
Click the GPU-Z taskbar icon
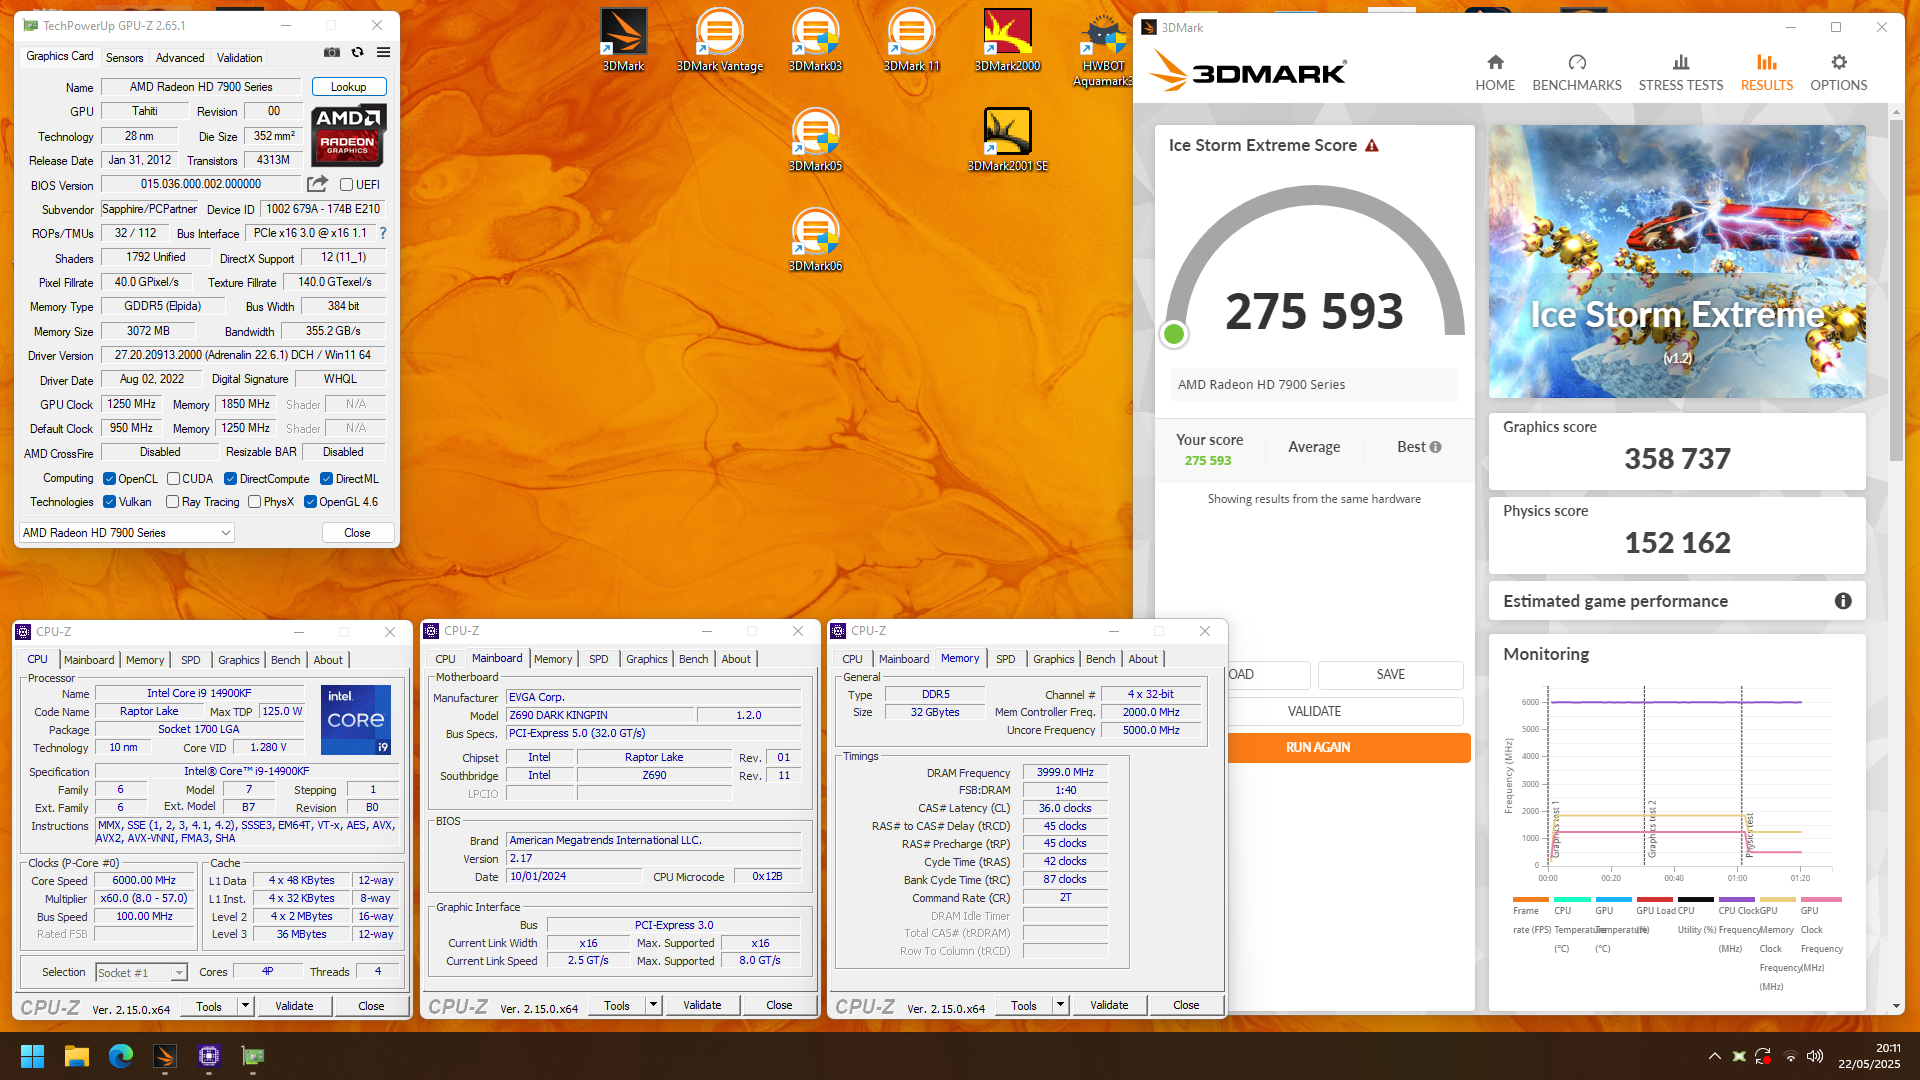pos(253,1056)
